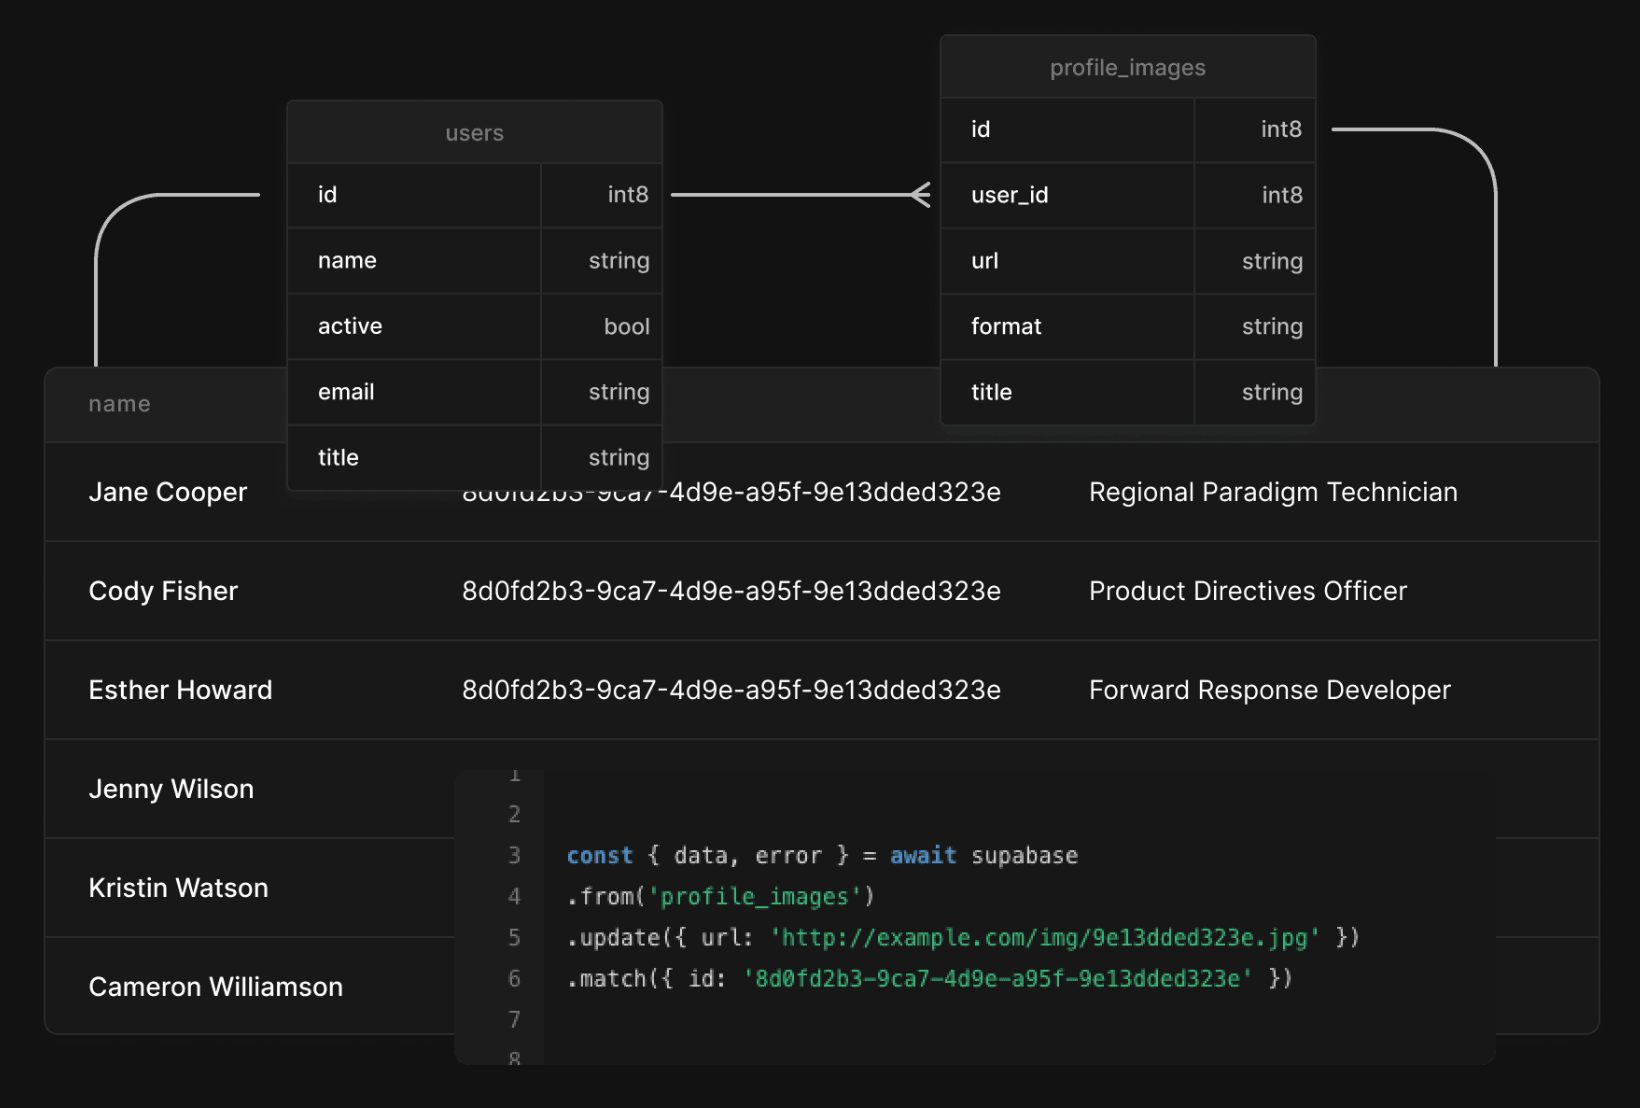Select the Jane Cooper row name cell
The width and height of the screenshot is (1640, 1108).
click(x=168, y=492)
